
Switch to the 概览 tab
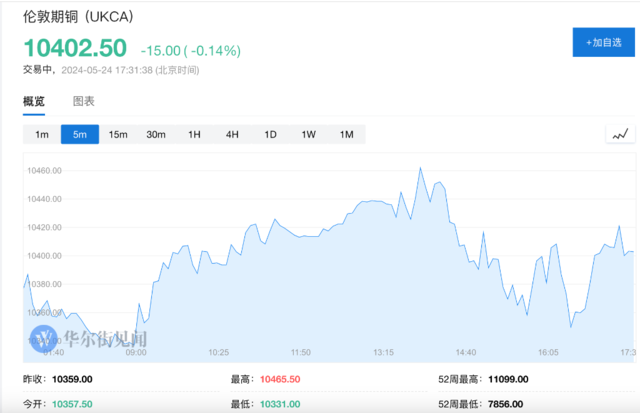[x=34, y=101]
